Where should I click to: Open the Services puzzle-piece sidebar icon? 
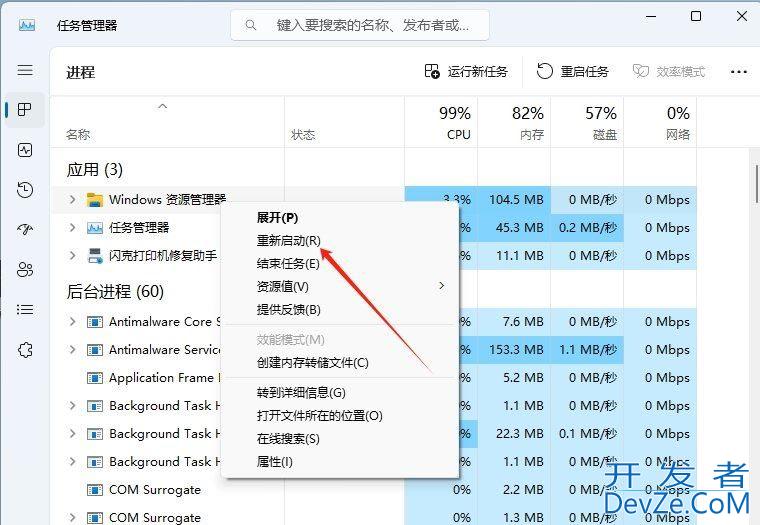25,349
